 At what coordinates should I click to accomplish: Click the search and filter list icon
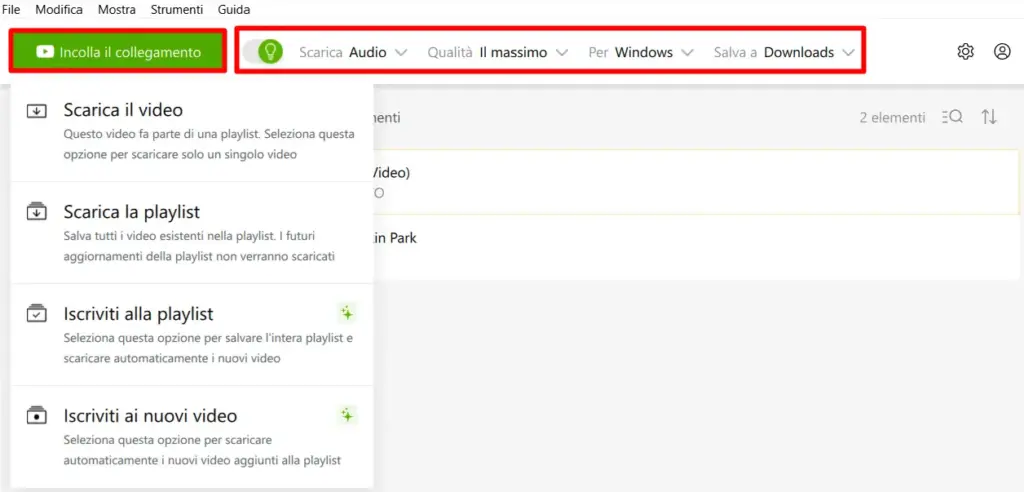(x=952, y=117)
